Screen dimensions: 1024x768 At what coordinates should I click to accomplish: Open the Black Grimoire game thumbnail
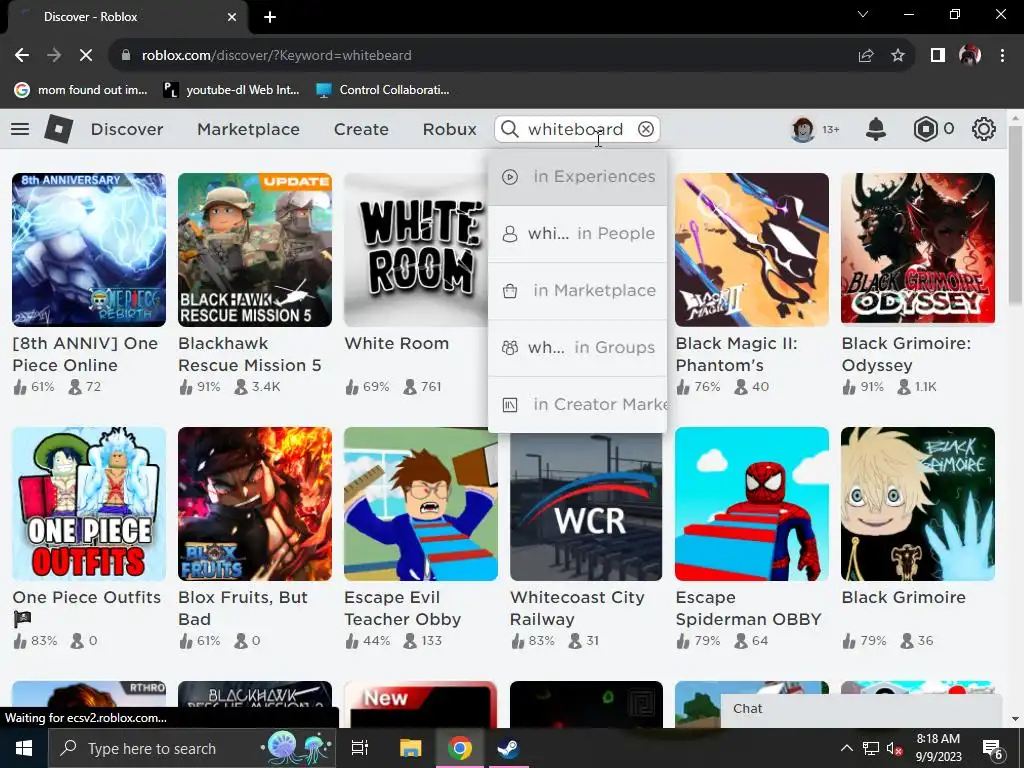(918, 504)
